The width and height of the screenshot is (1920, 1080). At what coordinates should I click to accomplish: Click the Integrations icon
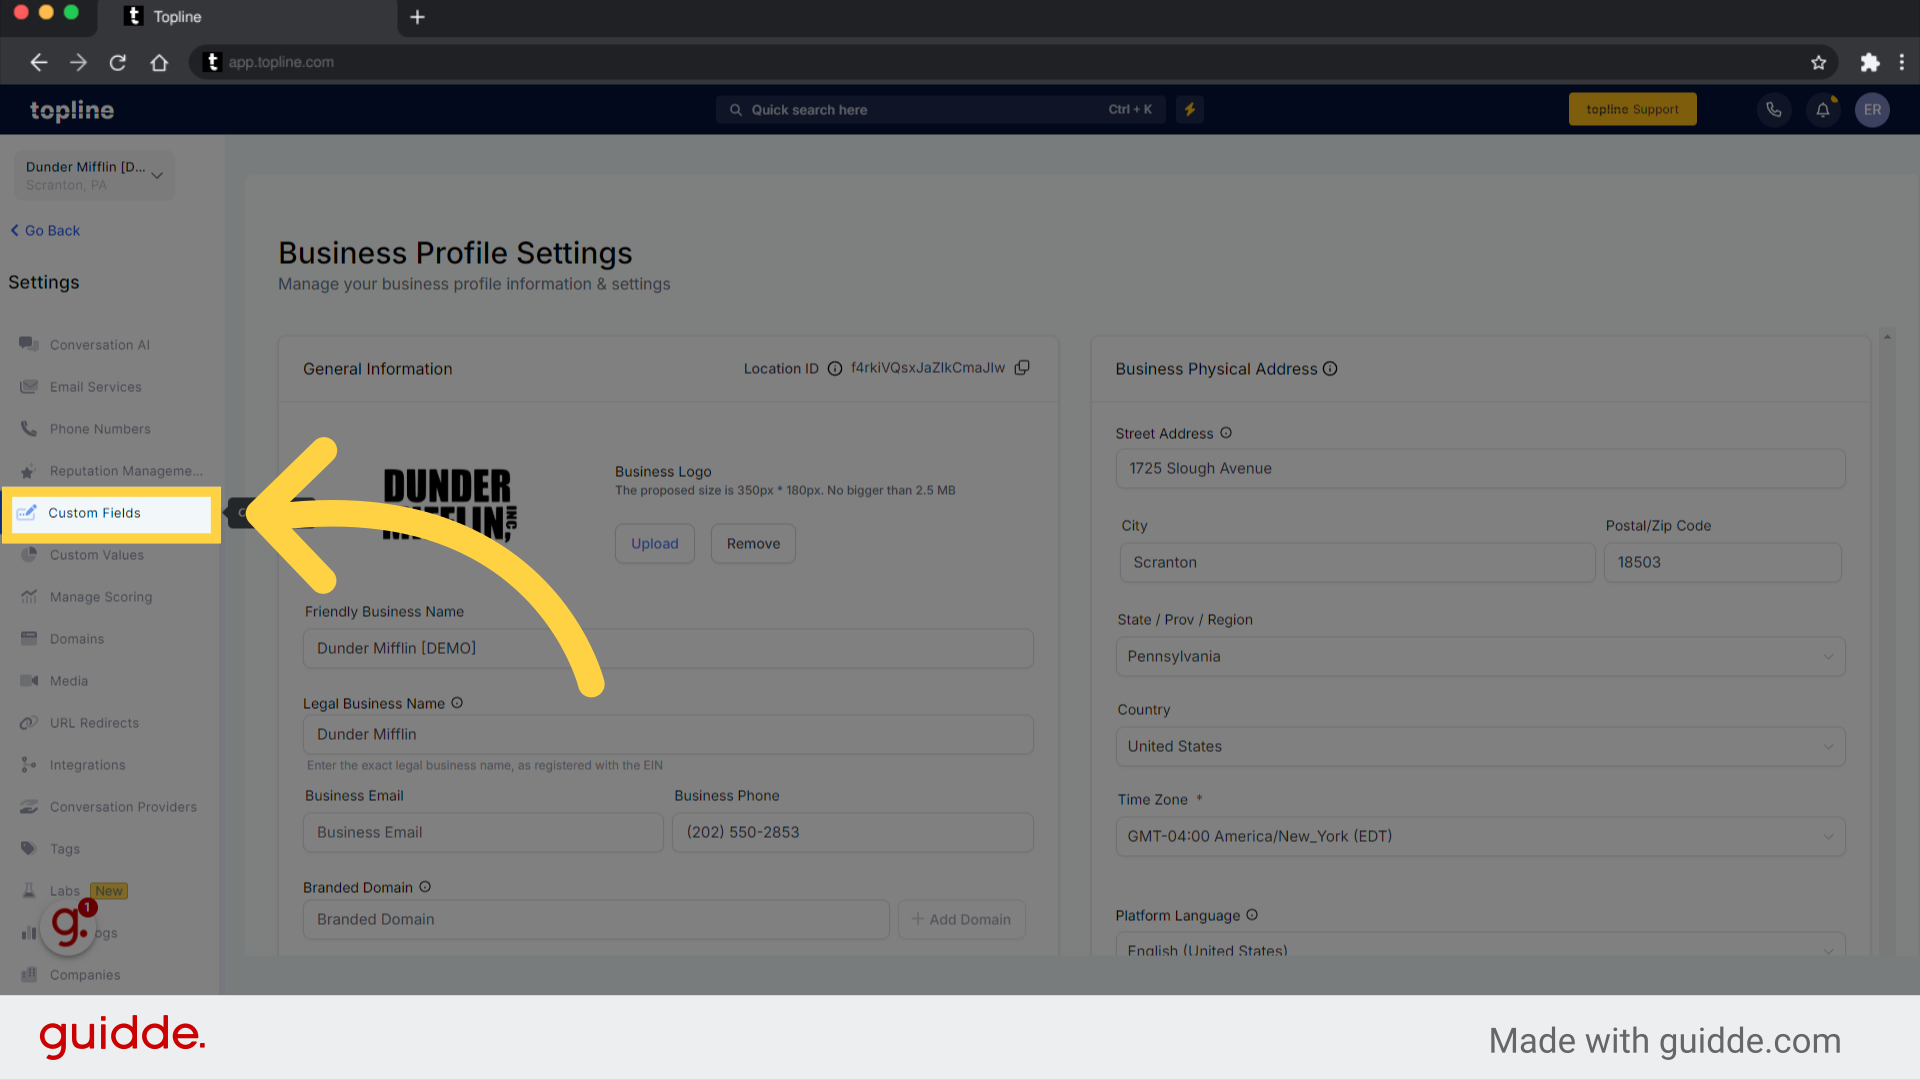point(29,765)
